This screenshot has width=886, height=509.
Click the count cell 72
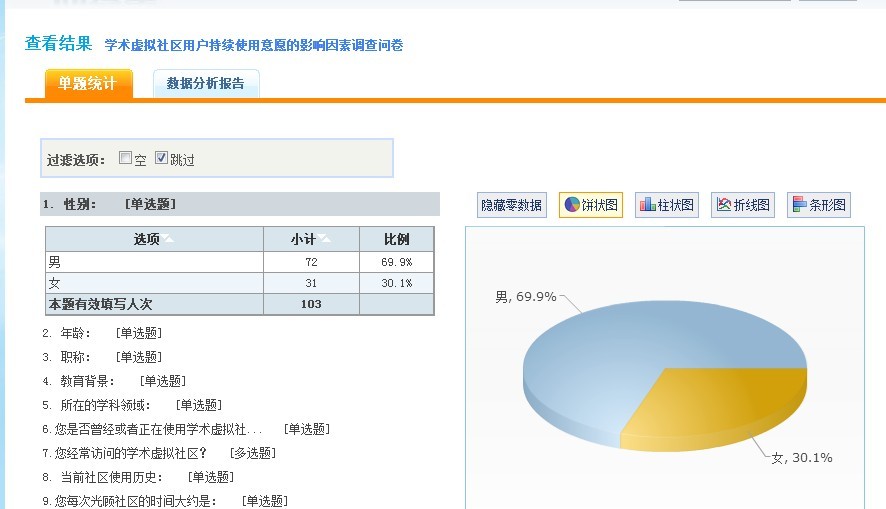pos(311,262)
